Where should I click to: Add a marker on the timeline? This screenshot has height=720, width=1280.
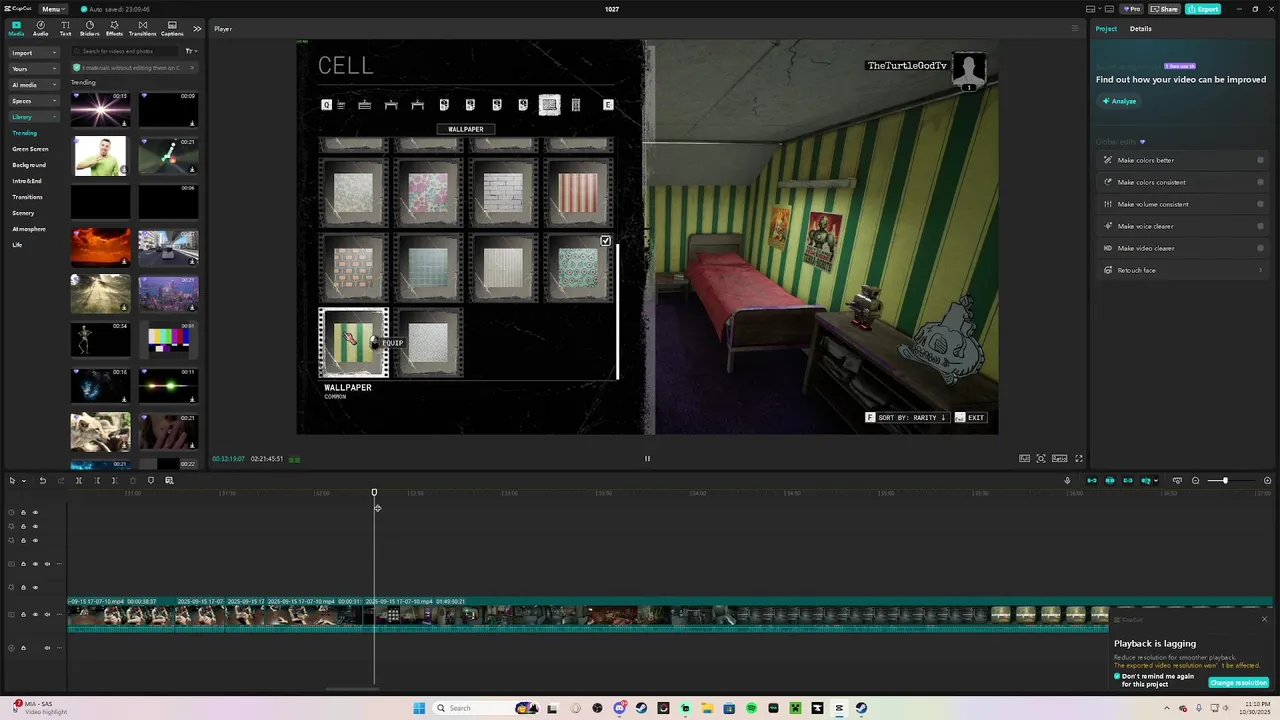click(151, 481)
